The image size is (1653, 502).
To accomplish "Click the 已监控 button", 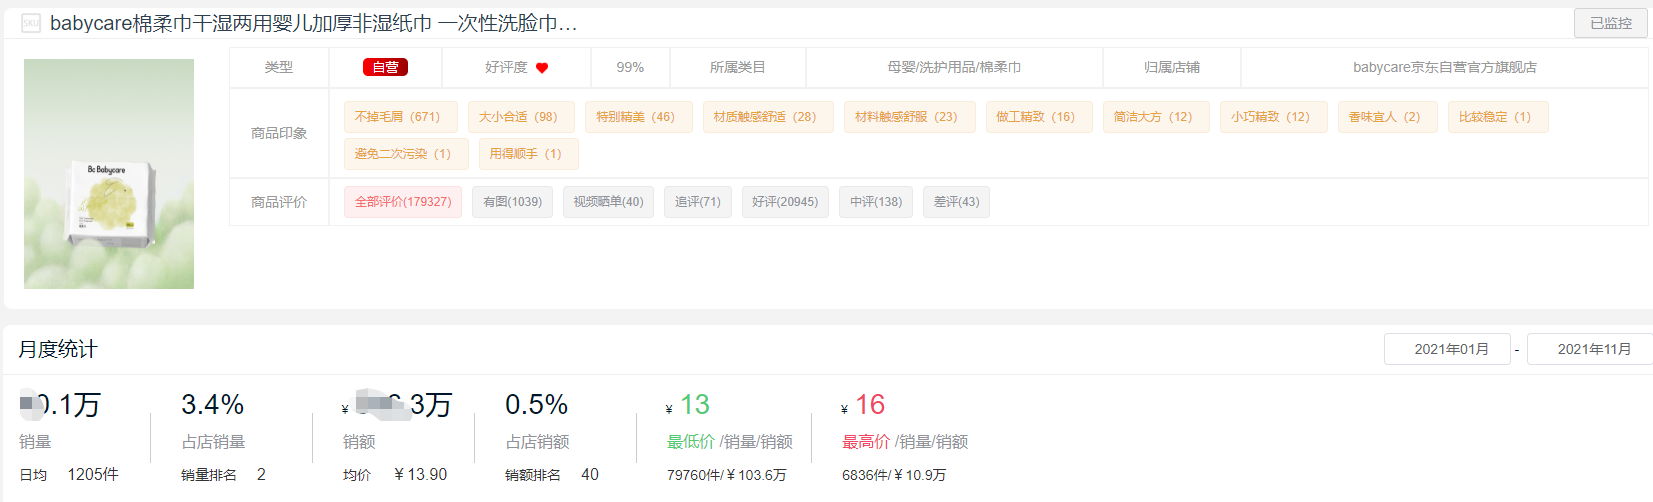I will coord(1610,23).
